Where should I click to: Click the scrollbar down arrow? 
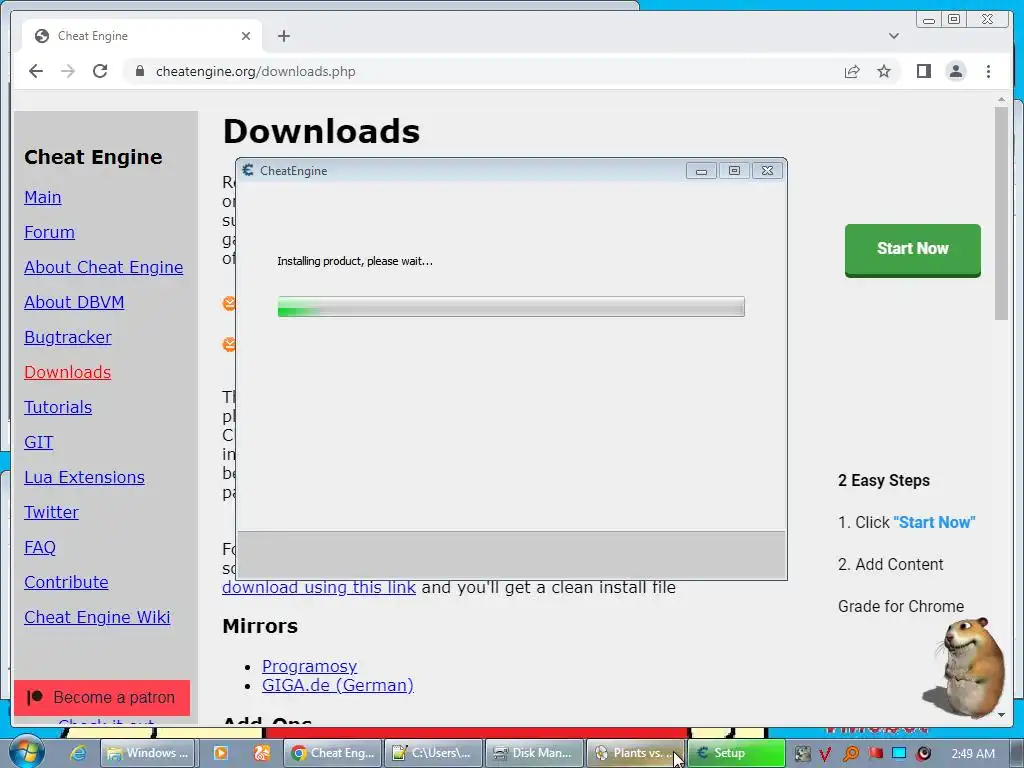click(x=1001, y=715)
